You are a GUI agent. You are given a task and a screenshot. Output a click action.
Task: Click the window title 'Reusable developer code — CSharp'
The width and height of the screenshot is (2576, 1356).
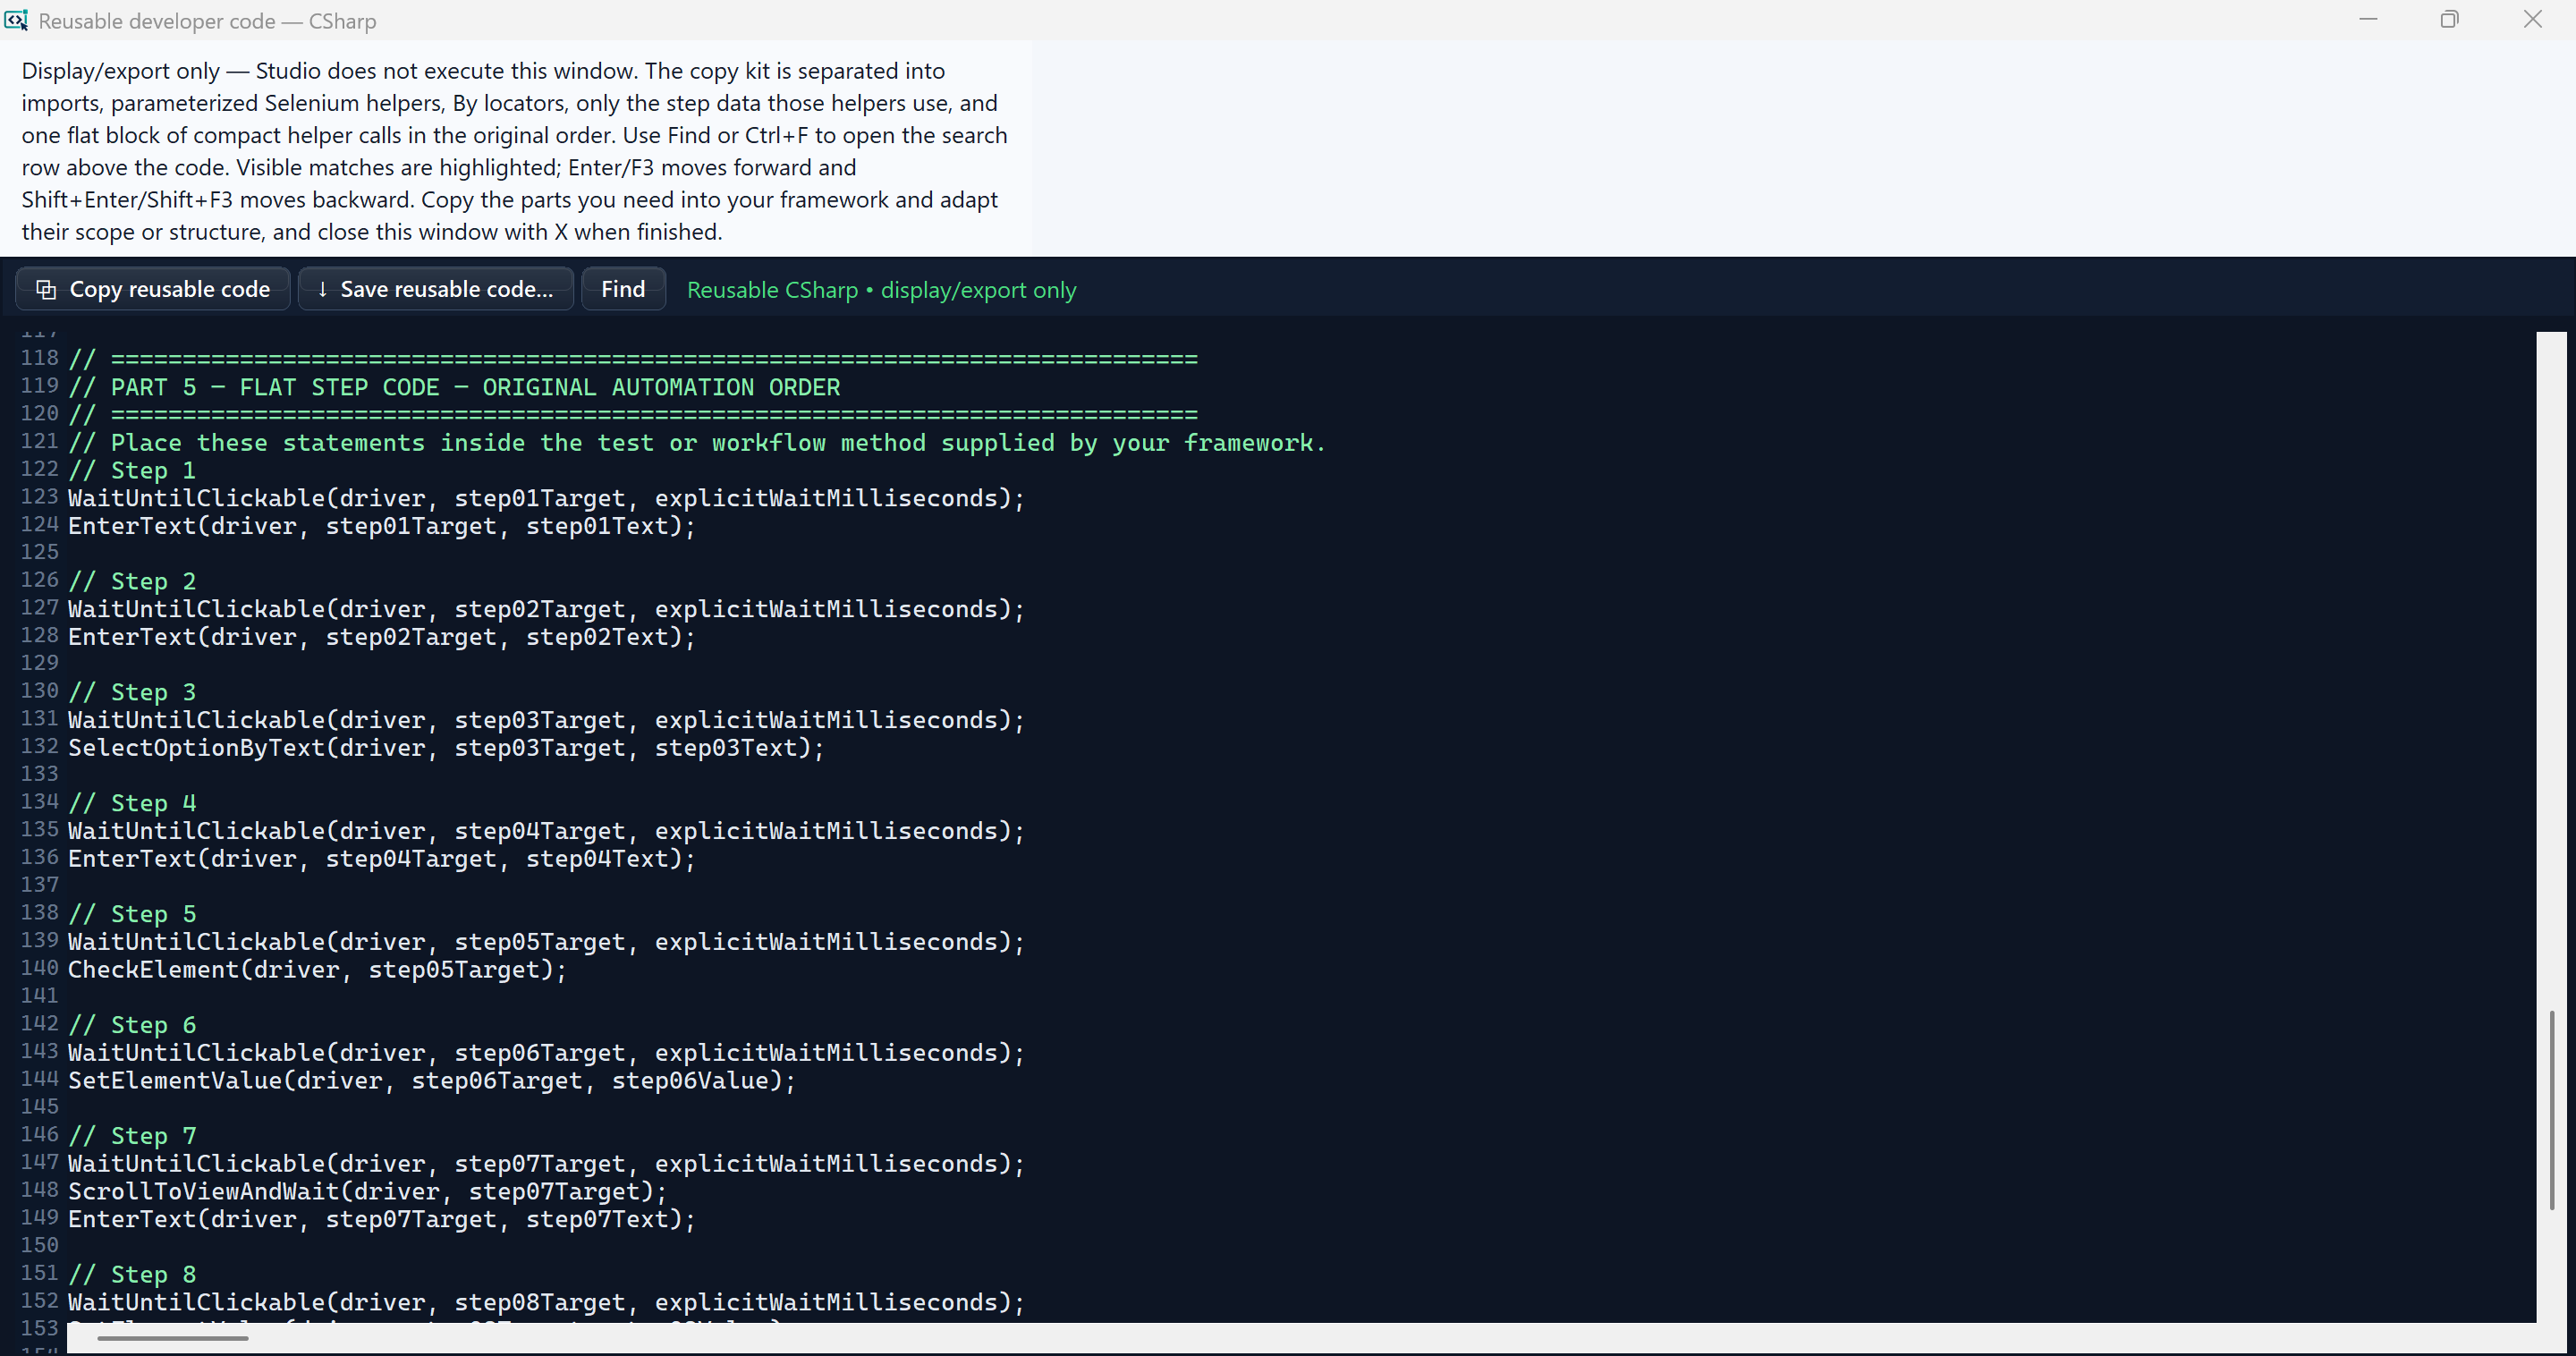(207, 21)
